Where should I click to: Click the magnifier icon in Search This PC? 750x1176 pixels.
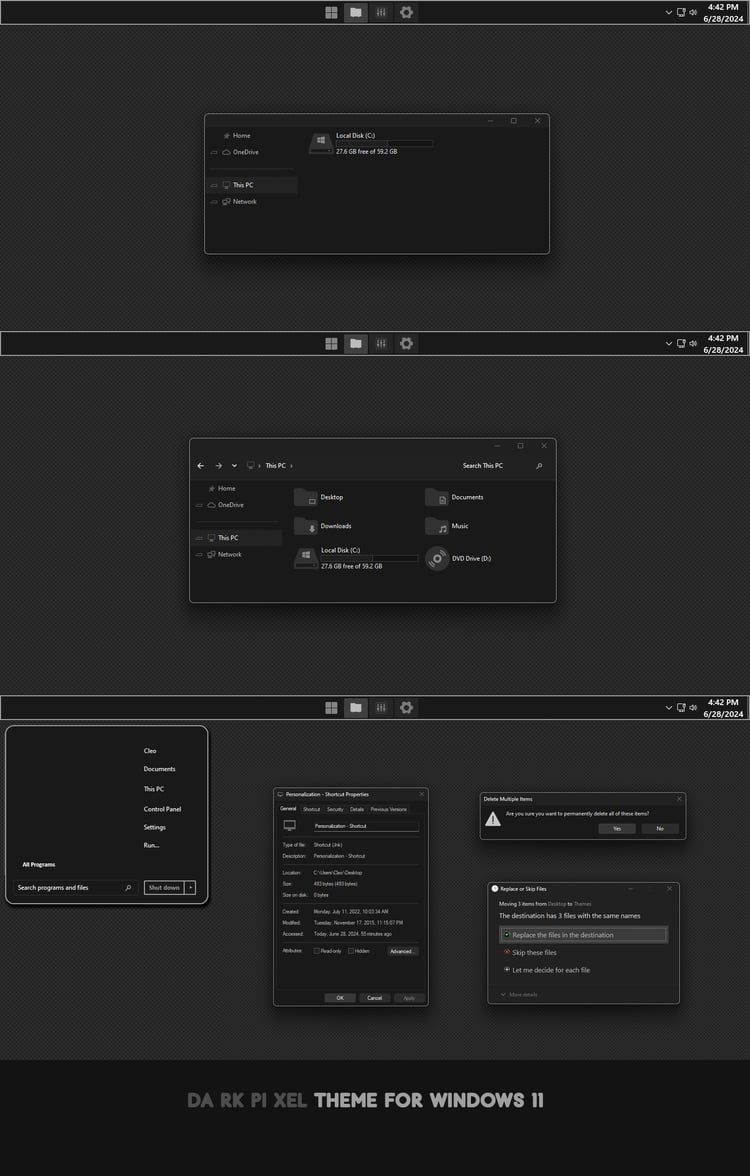(x=538, y=466)
